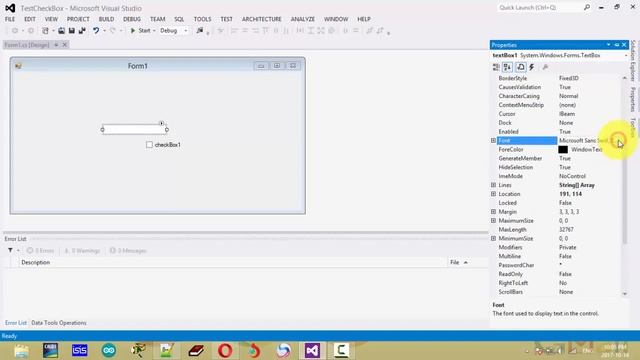640x360 pixels.
Task: Click the Open File toolbar icon
Action: pyautogui.click(x=61, y=31)
